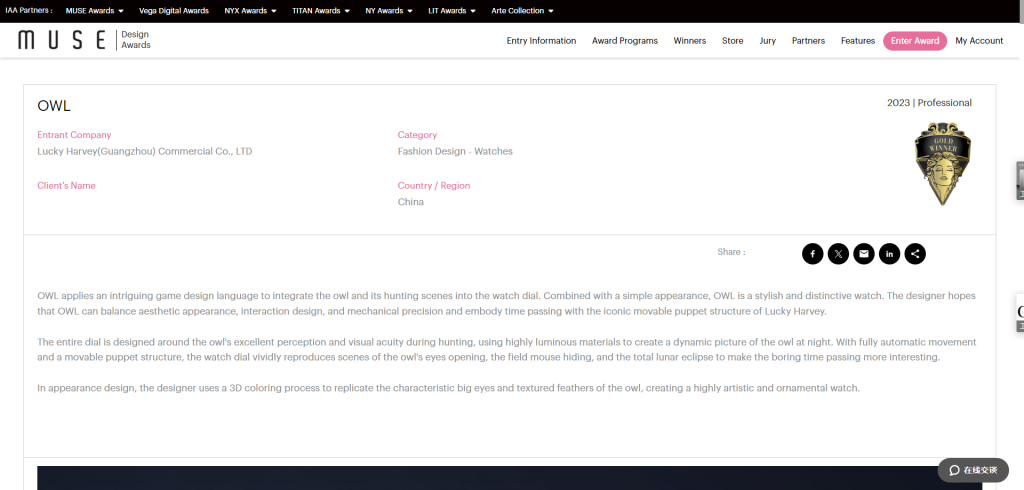The height and width of the screenshot is (490, 1024).
Task: Click the OWL entry title
Action: tap(54, 106)
